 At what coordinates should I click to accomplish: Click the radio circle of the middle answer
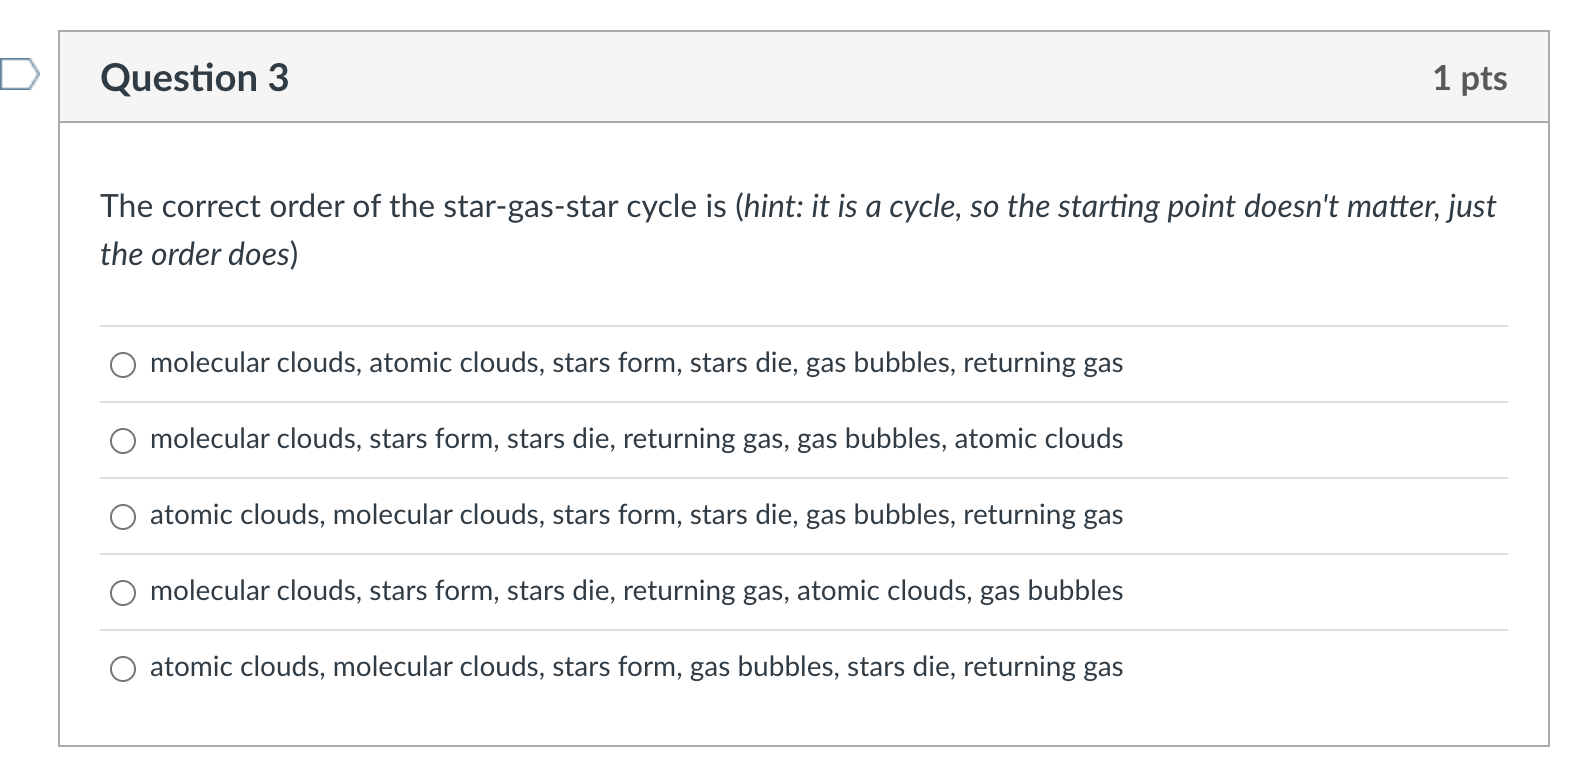123,516
